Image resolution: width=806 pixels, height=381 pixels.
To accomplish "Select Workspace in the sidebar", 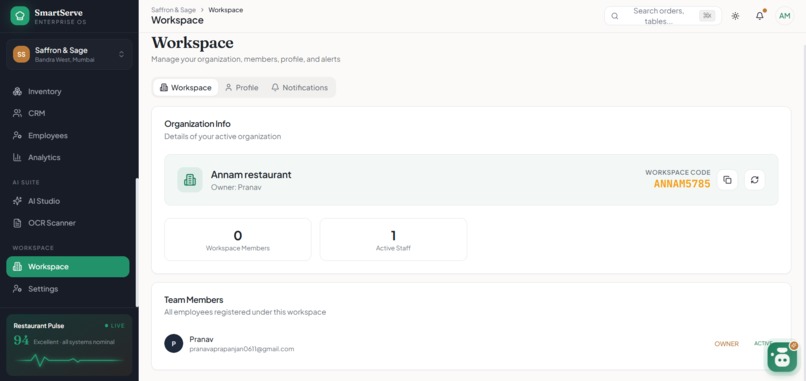I will (x=68, y=267).
